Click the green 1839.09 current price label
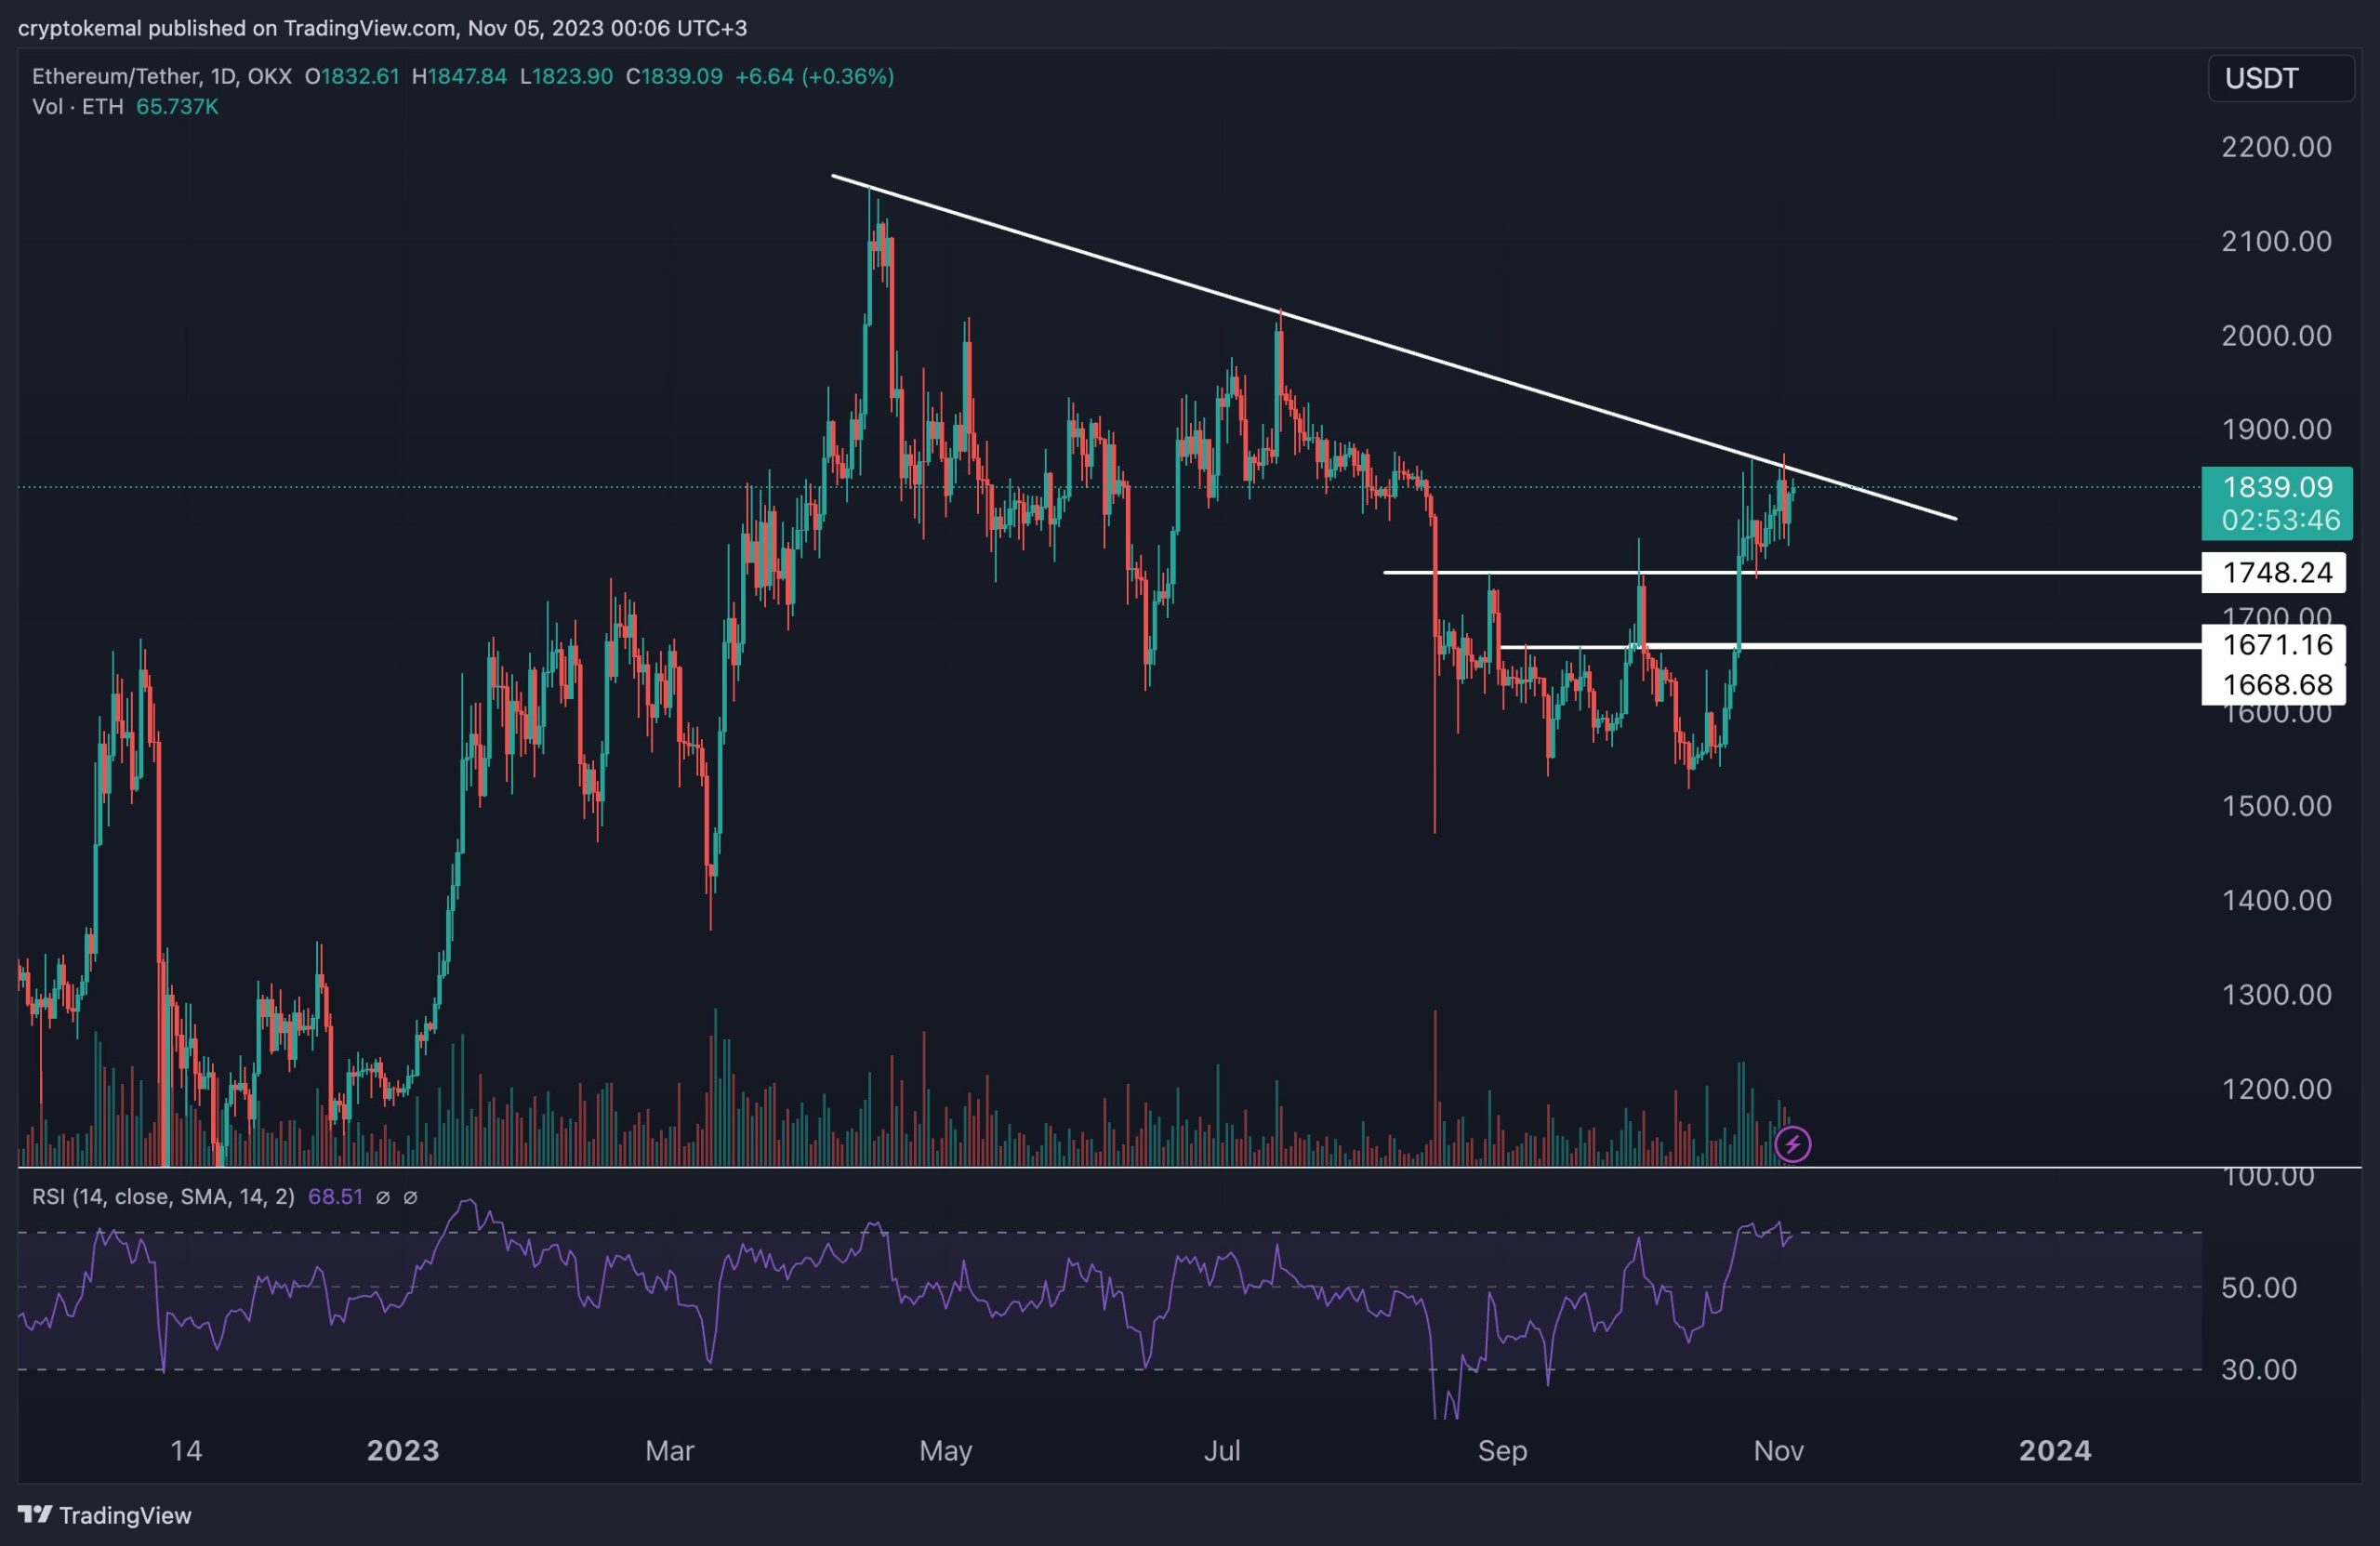Screen dimensions: 2380x1546 2276,503
